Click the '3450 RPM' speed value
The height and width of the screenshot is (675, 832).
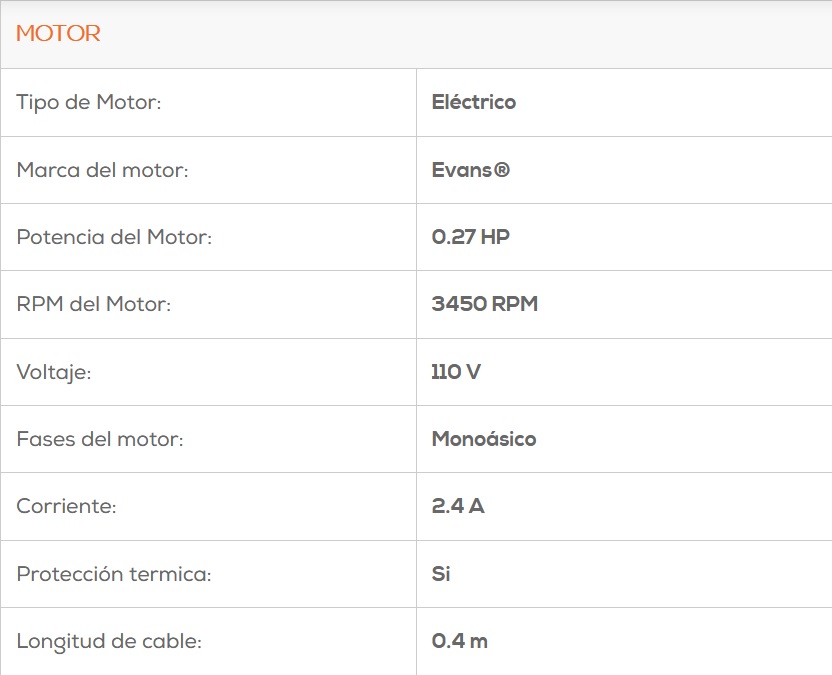point(485,305)
